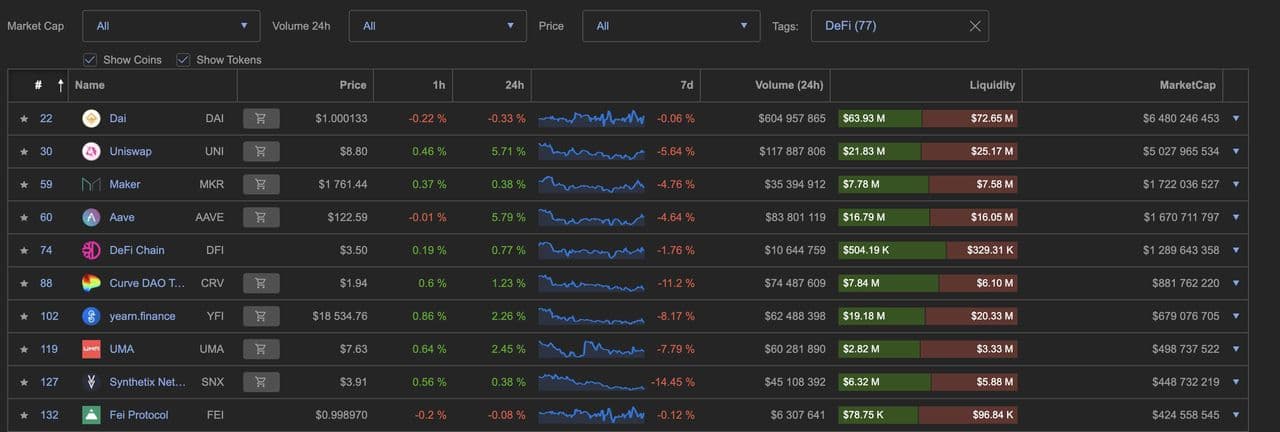Star DeFi Chain in the watchlist column
1280x432 pixels.
click(24, 250)
